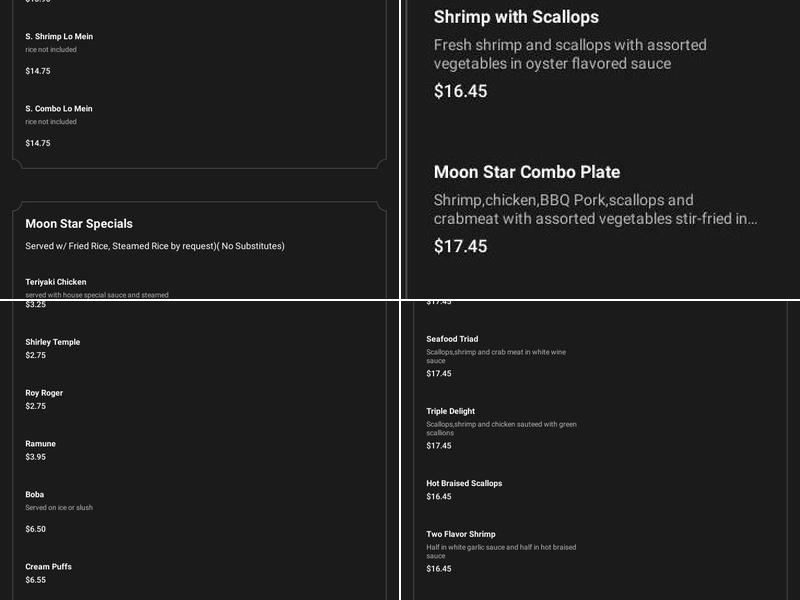Choose the S. Combo Lo Mein dish
This screenshot has height=600, width=800.
tap(58, 109)
